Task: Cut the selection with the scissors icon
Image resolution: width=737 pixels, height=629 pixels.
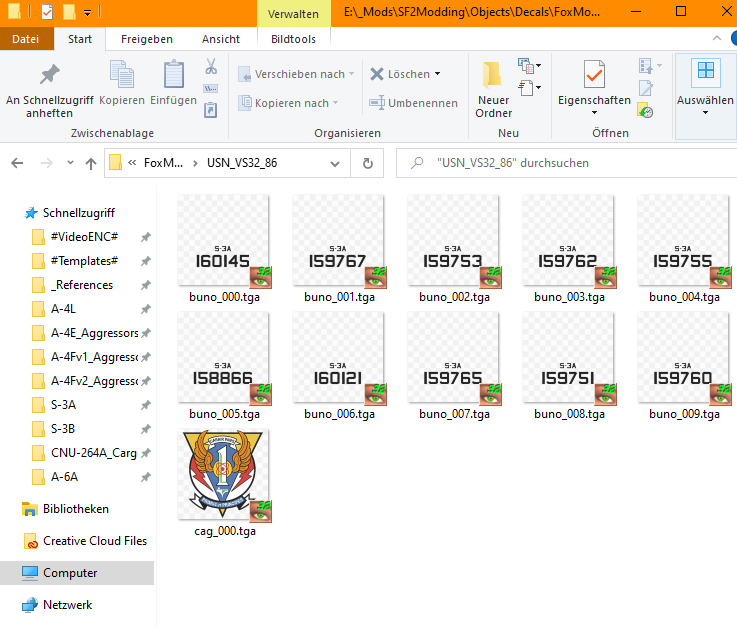Action: (x=211, y=67)
